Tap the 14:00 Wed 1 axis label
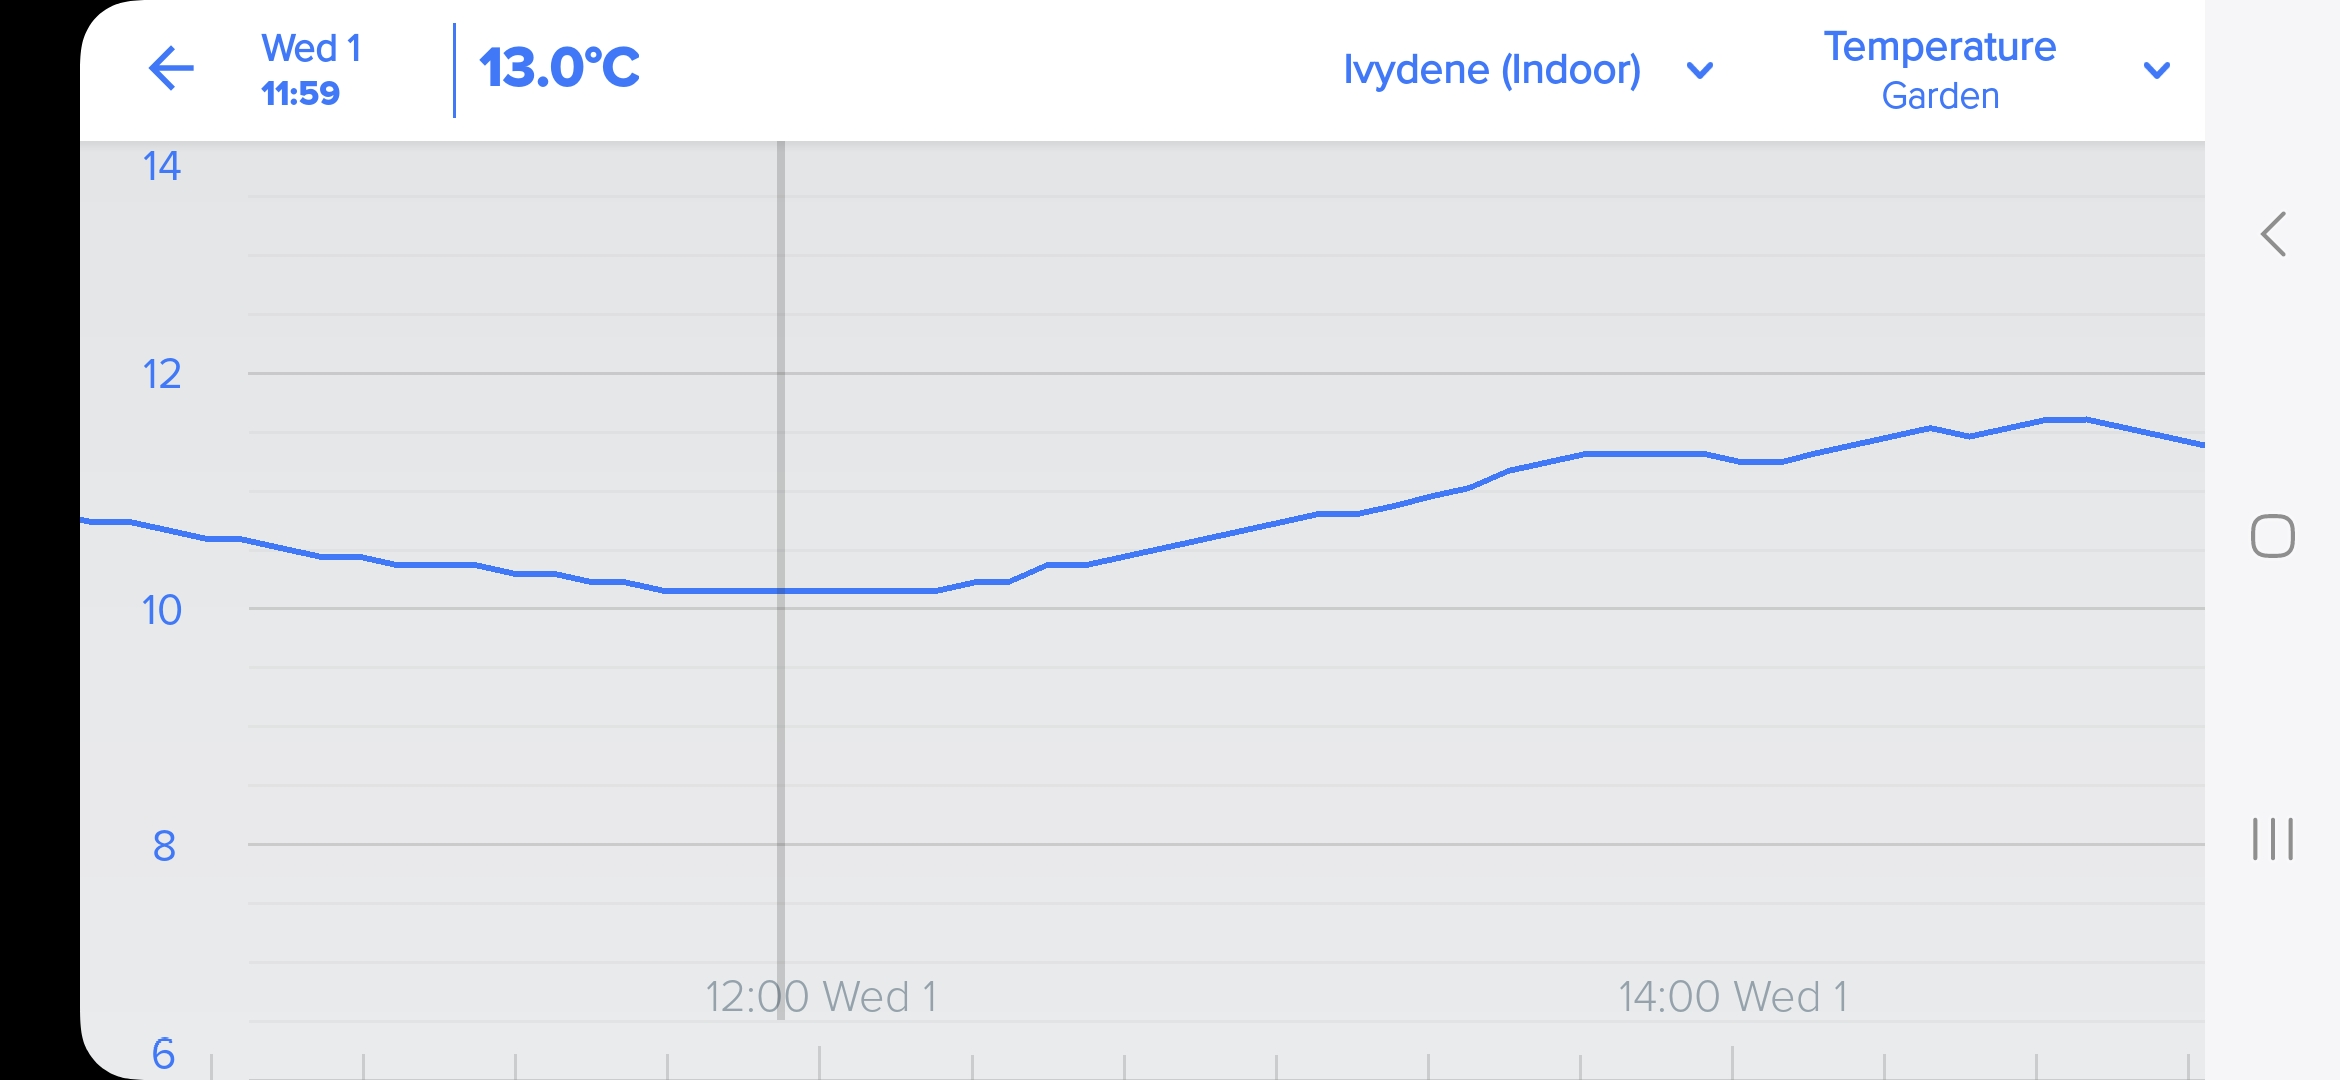 click(1733, 997)
